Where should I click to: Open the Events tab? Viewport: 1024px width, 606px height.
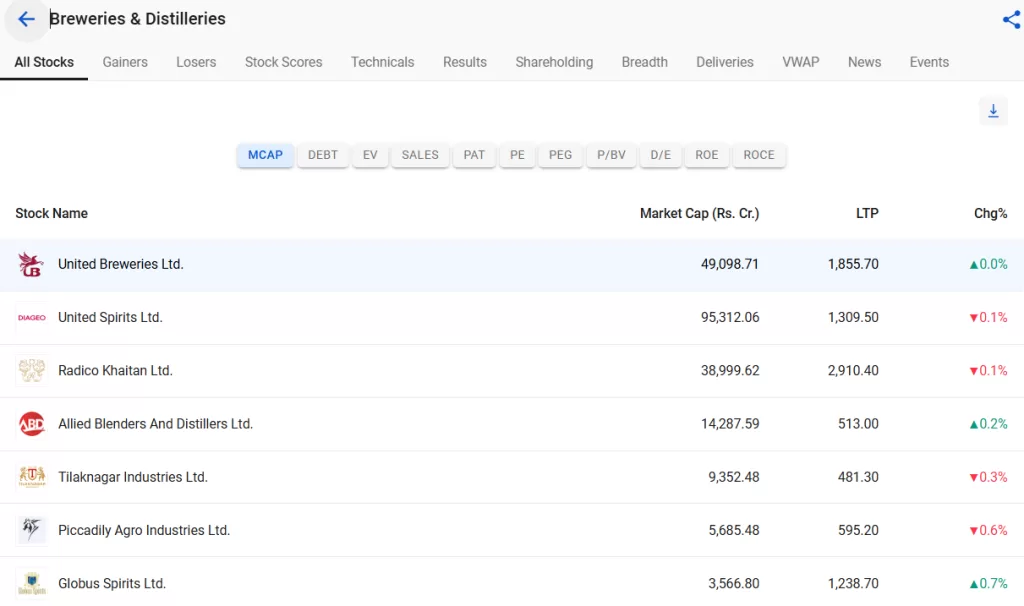coord(929,62)
